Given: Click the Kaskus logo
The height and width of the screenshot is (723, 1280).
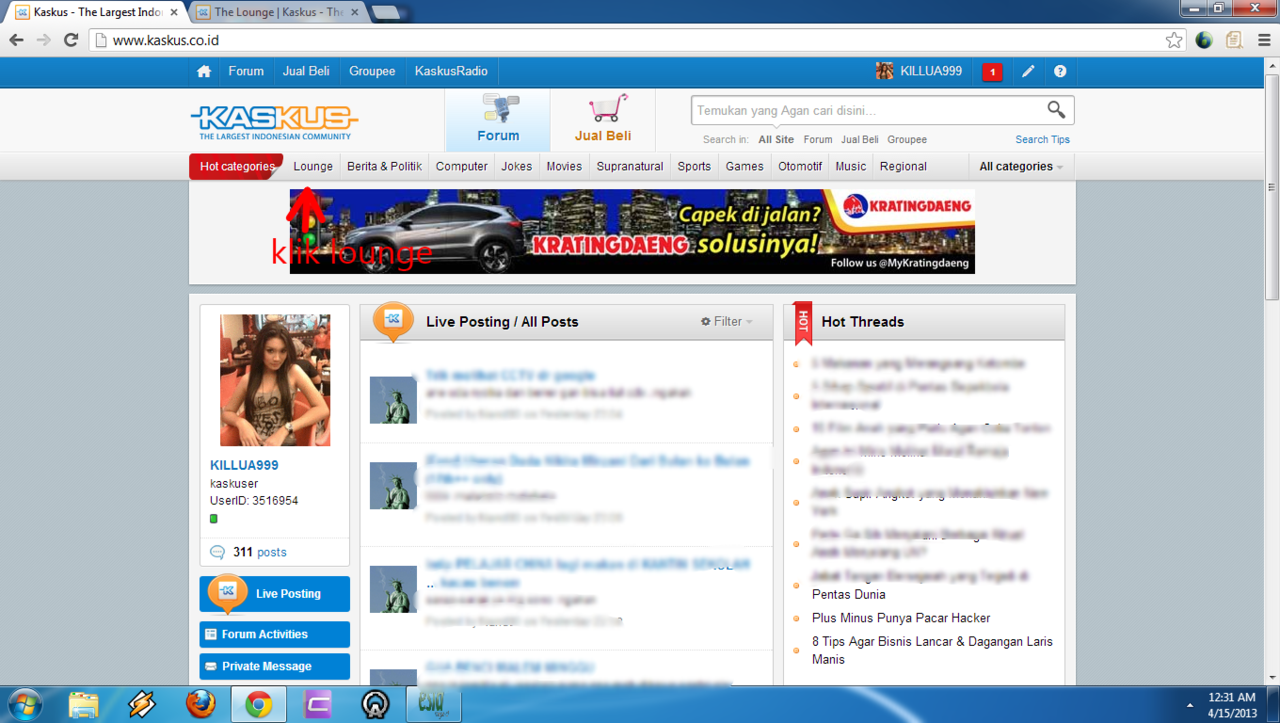Looking at the screenshot, I should [x=274, y=122].
